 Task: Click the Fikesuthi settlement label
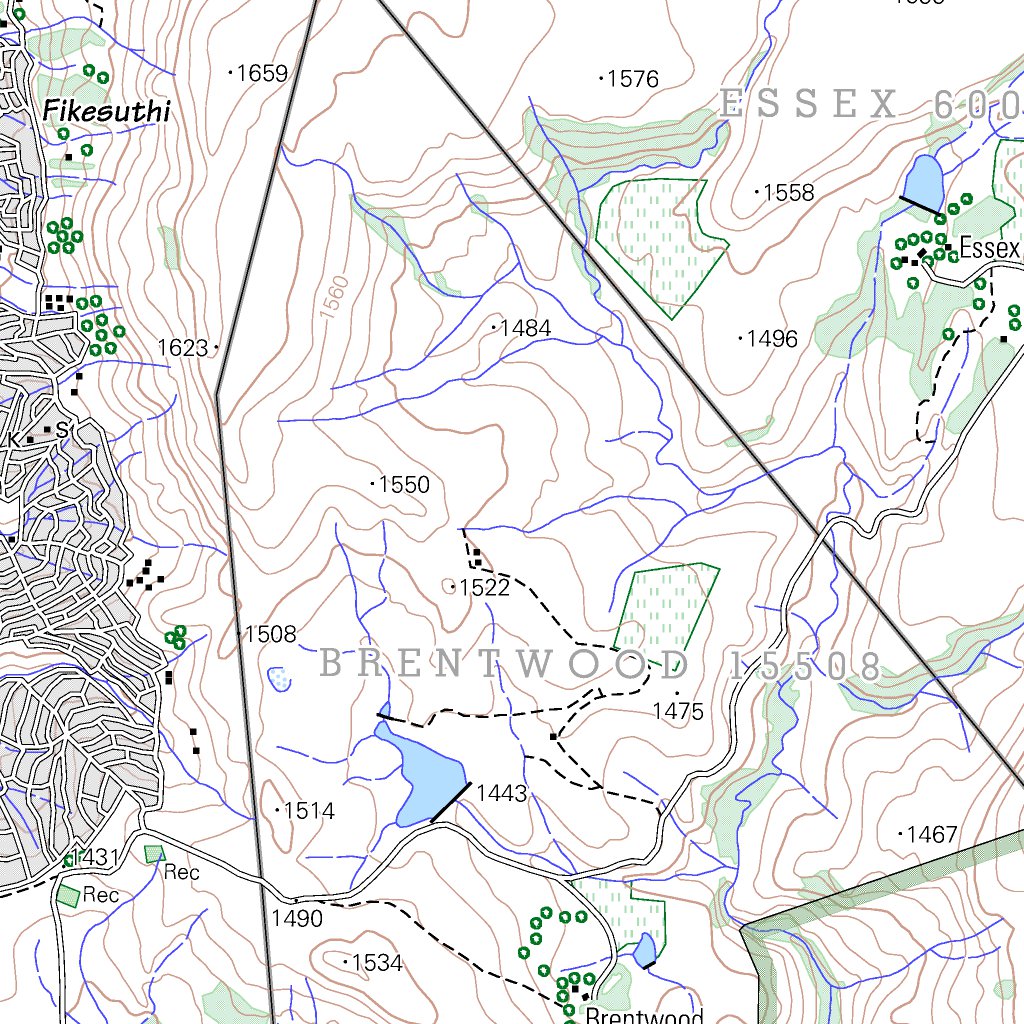click(107, 110)
